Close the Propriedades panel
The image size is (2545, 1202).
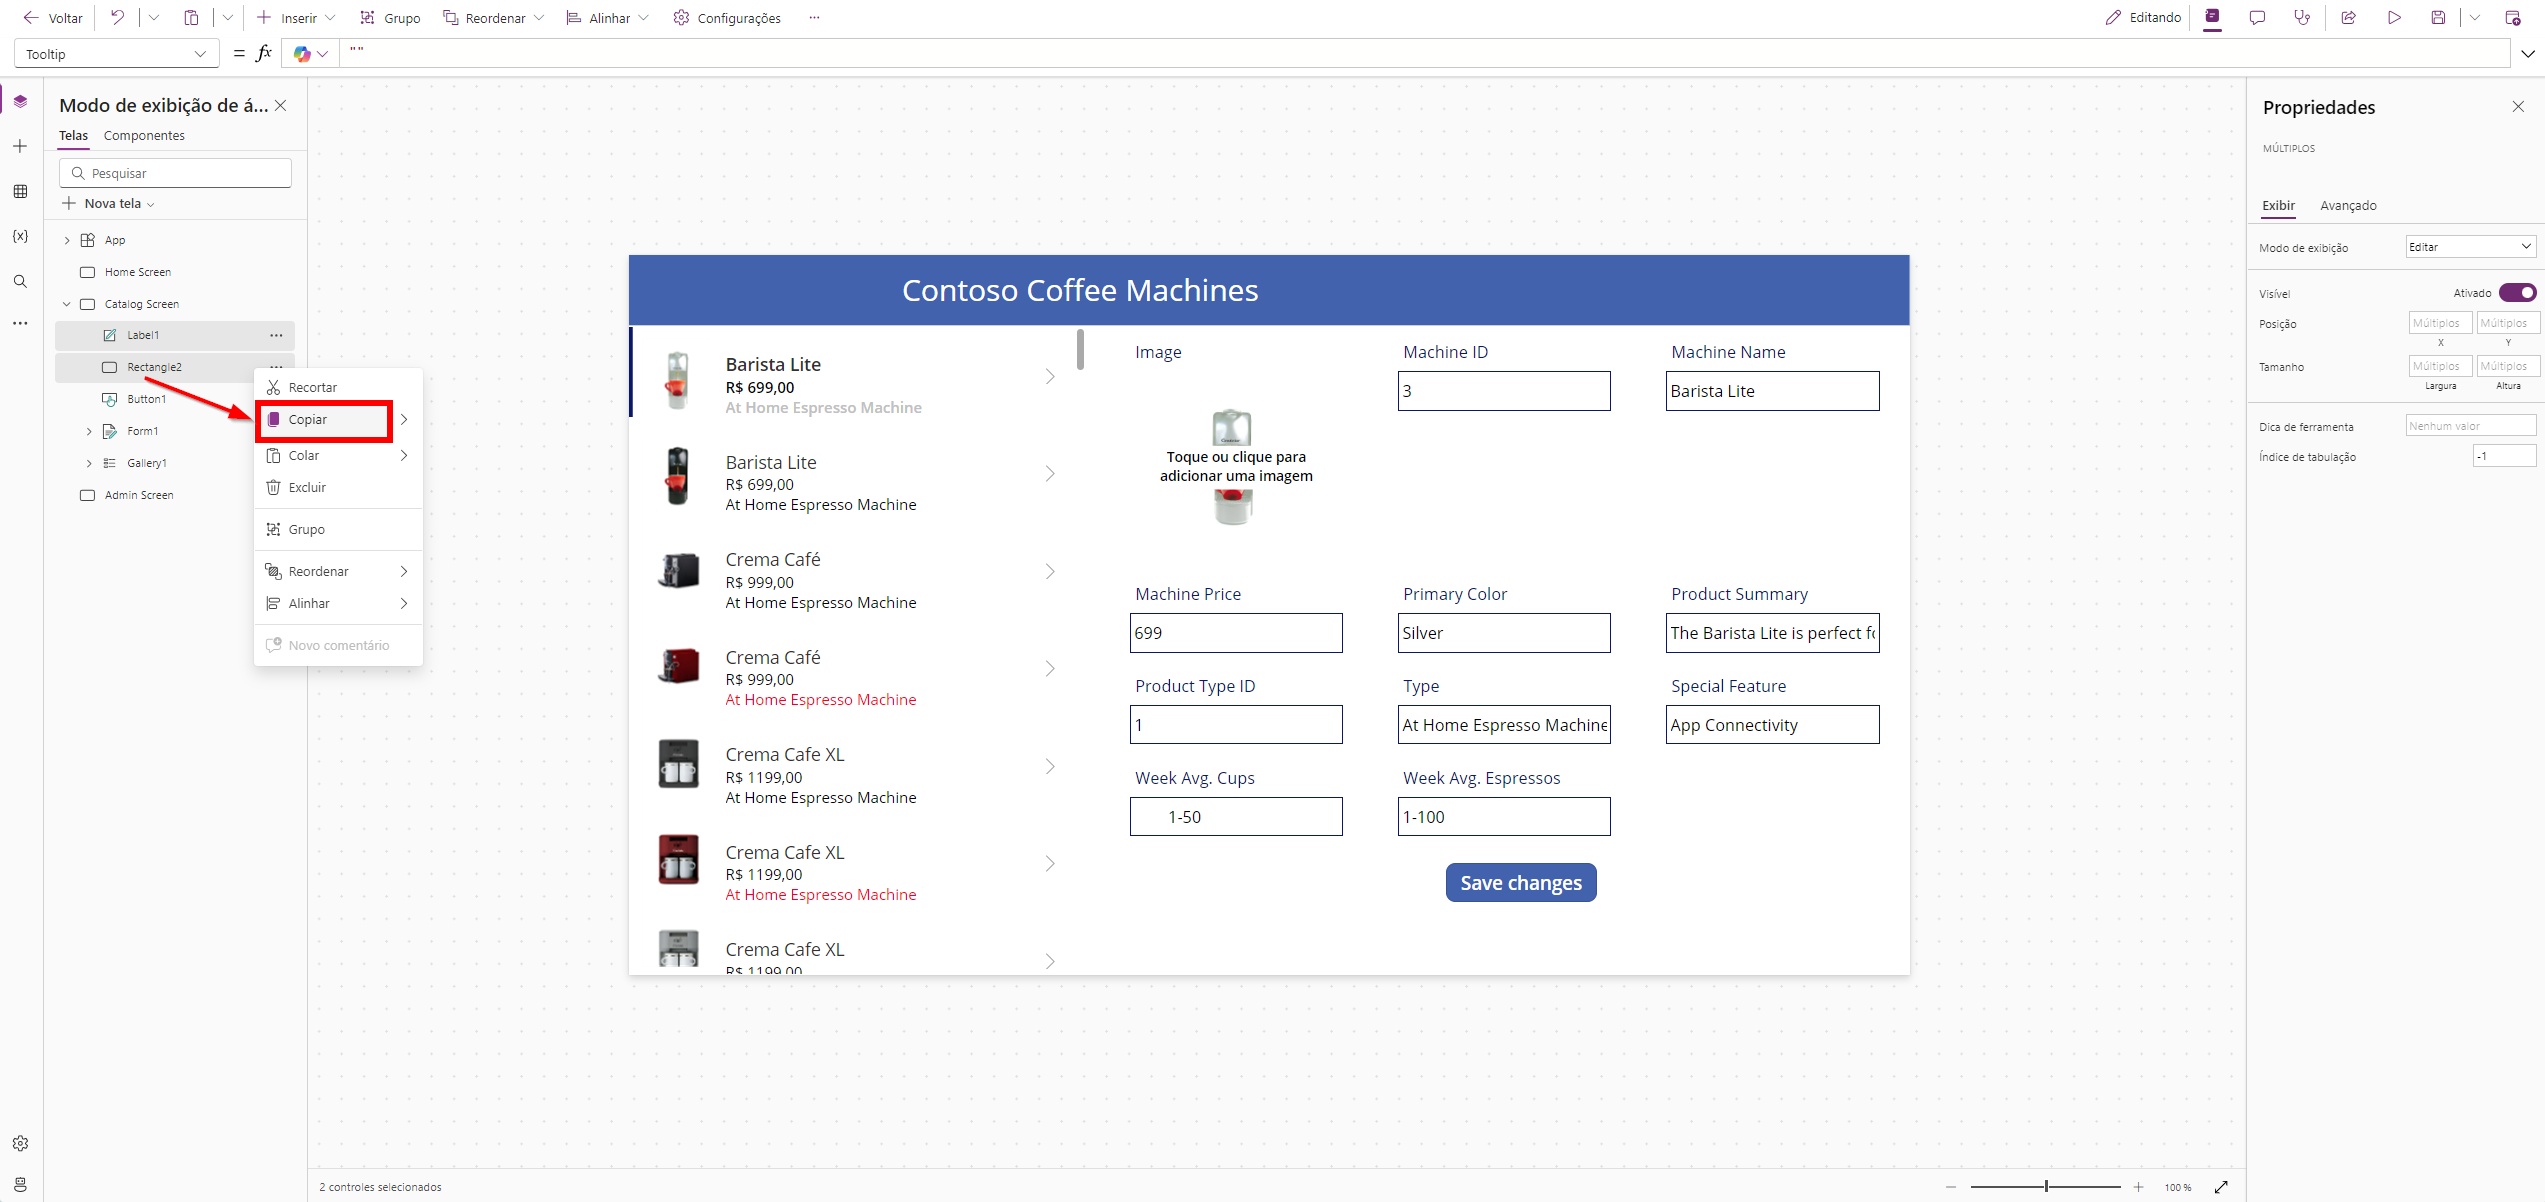pyautogui.click(x=2518, y=107)
